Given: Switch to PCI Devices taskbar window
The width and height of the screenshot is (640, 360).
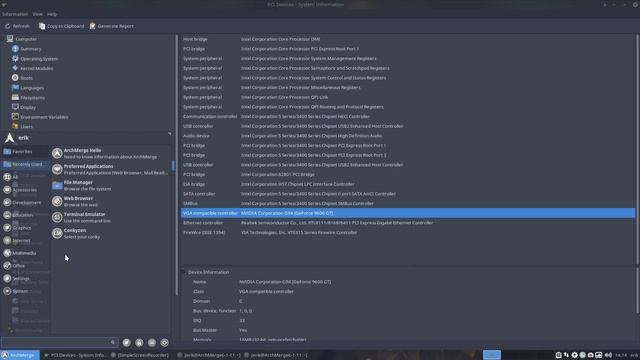Looking at the screenshot, I should (x=75, y=355).
